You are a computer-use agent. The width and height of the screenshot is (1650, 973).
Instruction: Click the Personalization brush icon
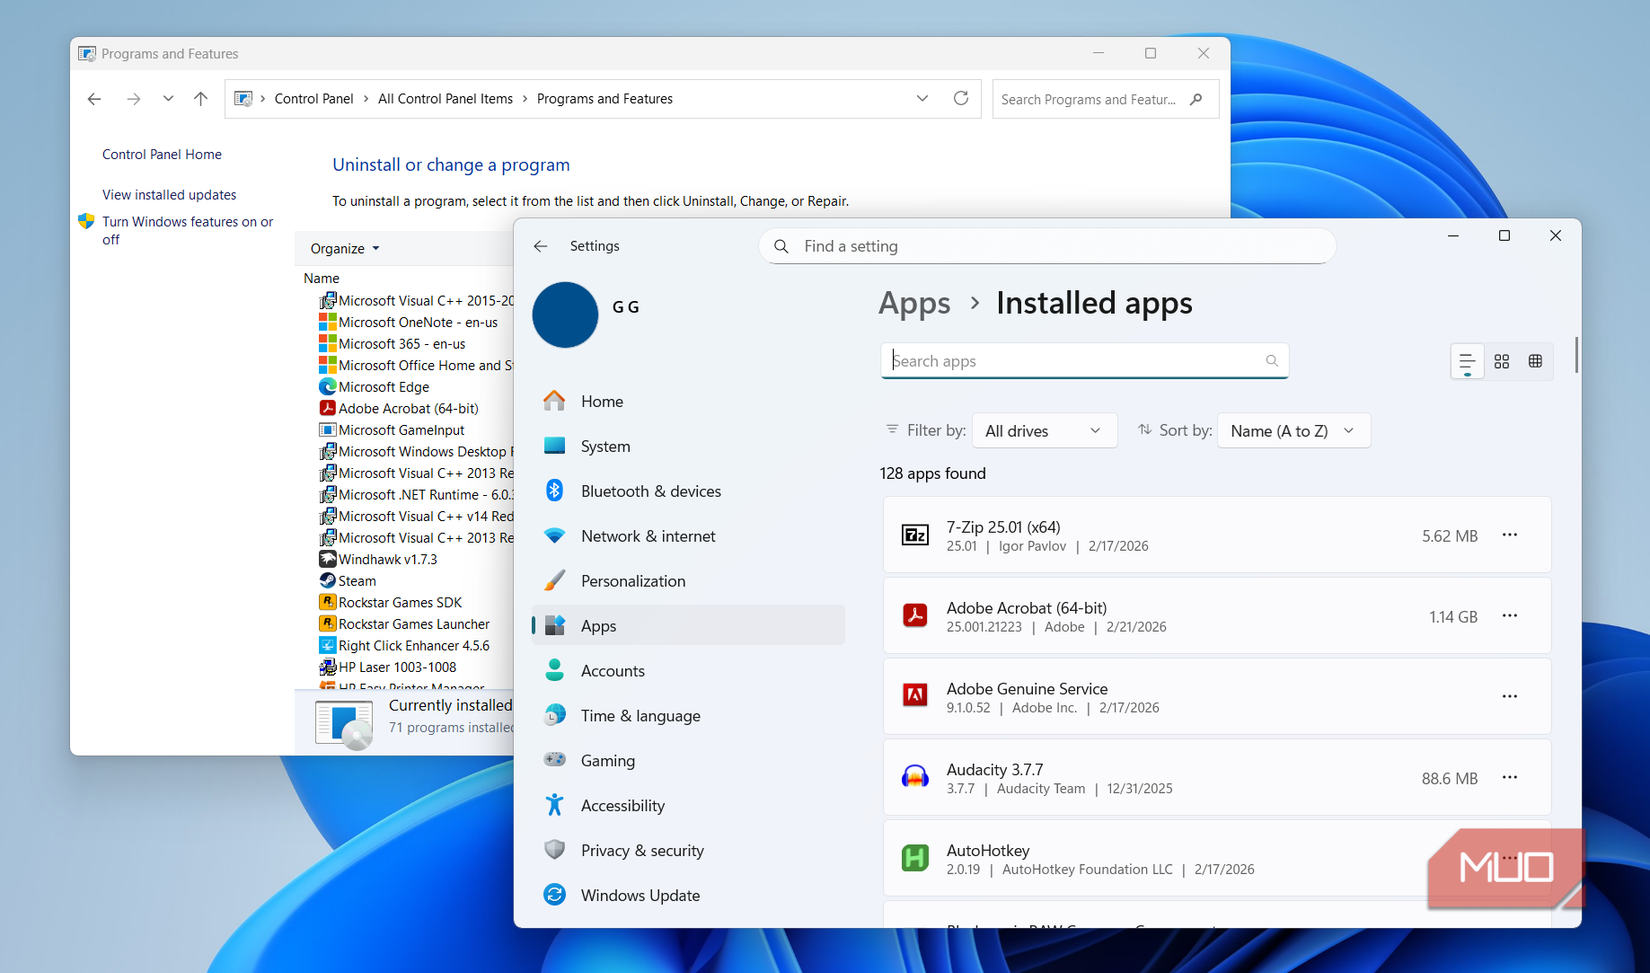click(554, 581)
